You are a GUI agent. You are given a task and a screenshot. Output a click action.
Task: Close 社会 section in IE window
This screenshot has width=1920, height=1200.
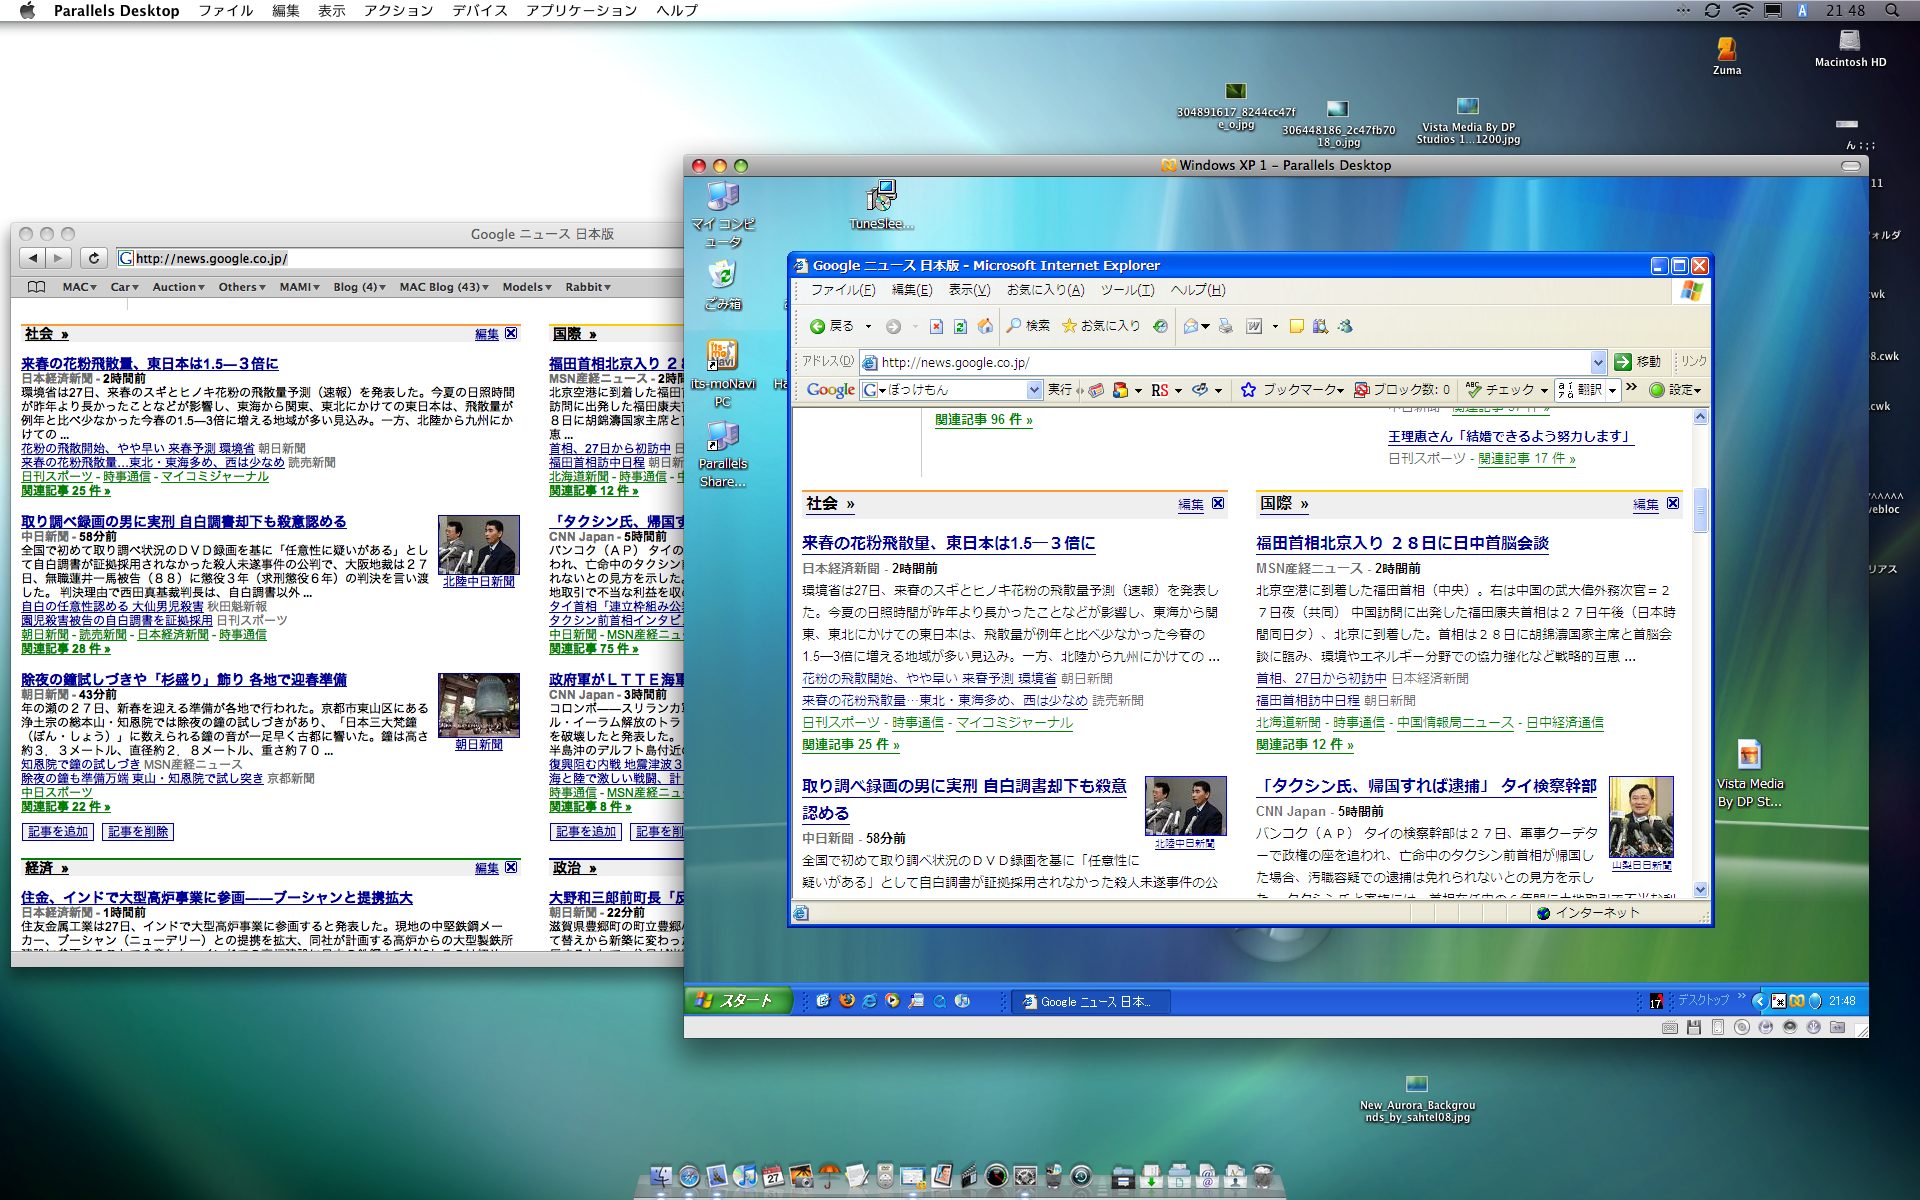coord(1218,503)
